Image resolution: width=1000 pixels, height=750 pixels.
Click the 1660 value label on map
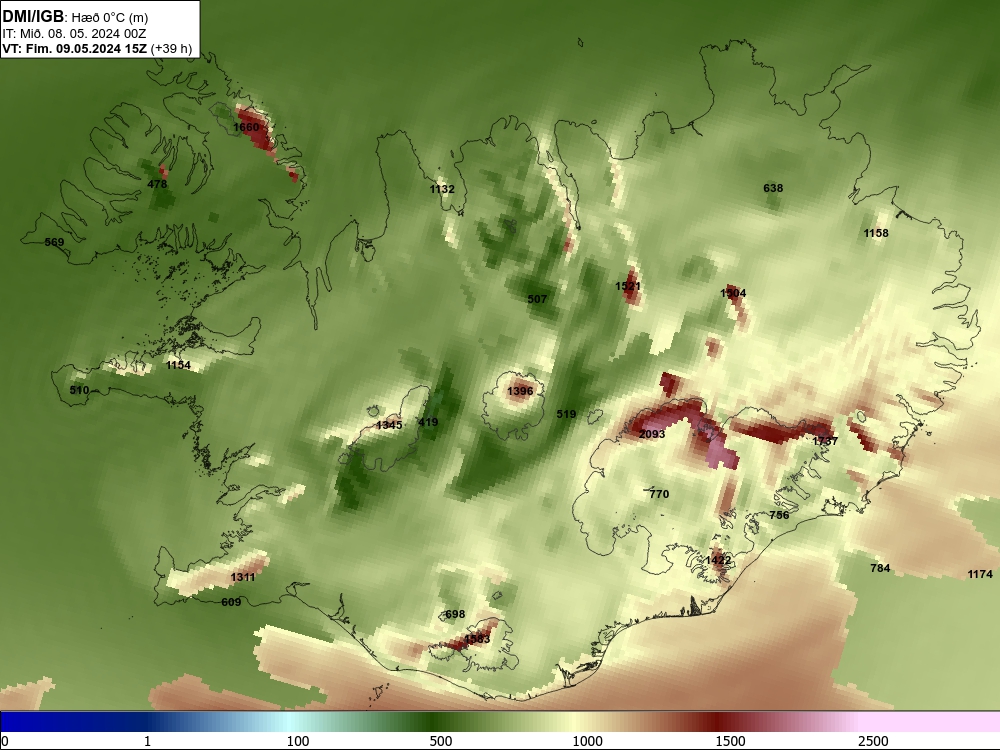pyautogui.click(x=246, y=127)
